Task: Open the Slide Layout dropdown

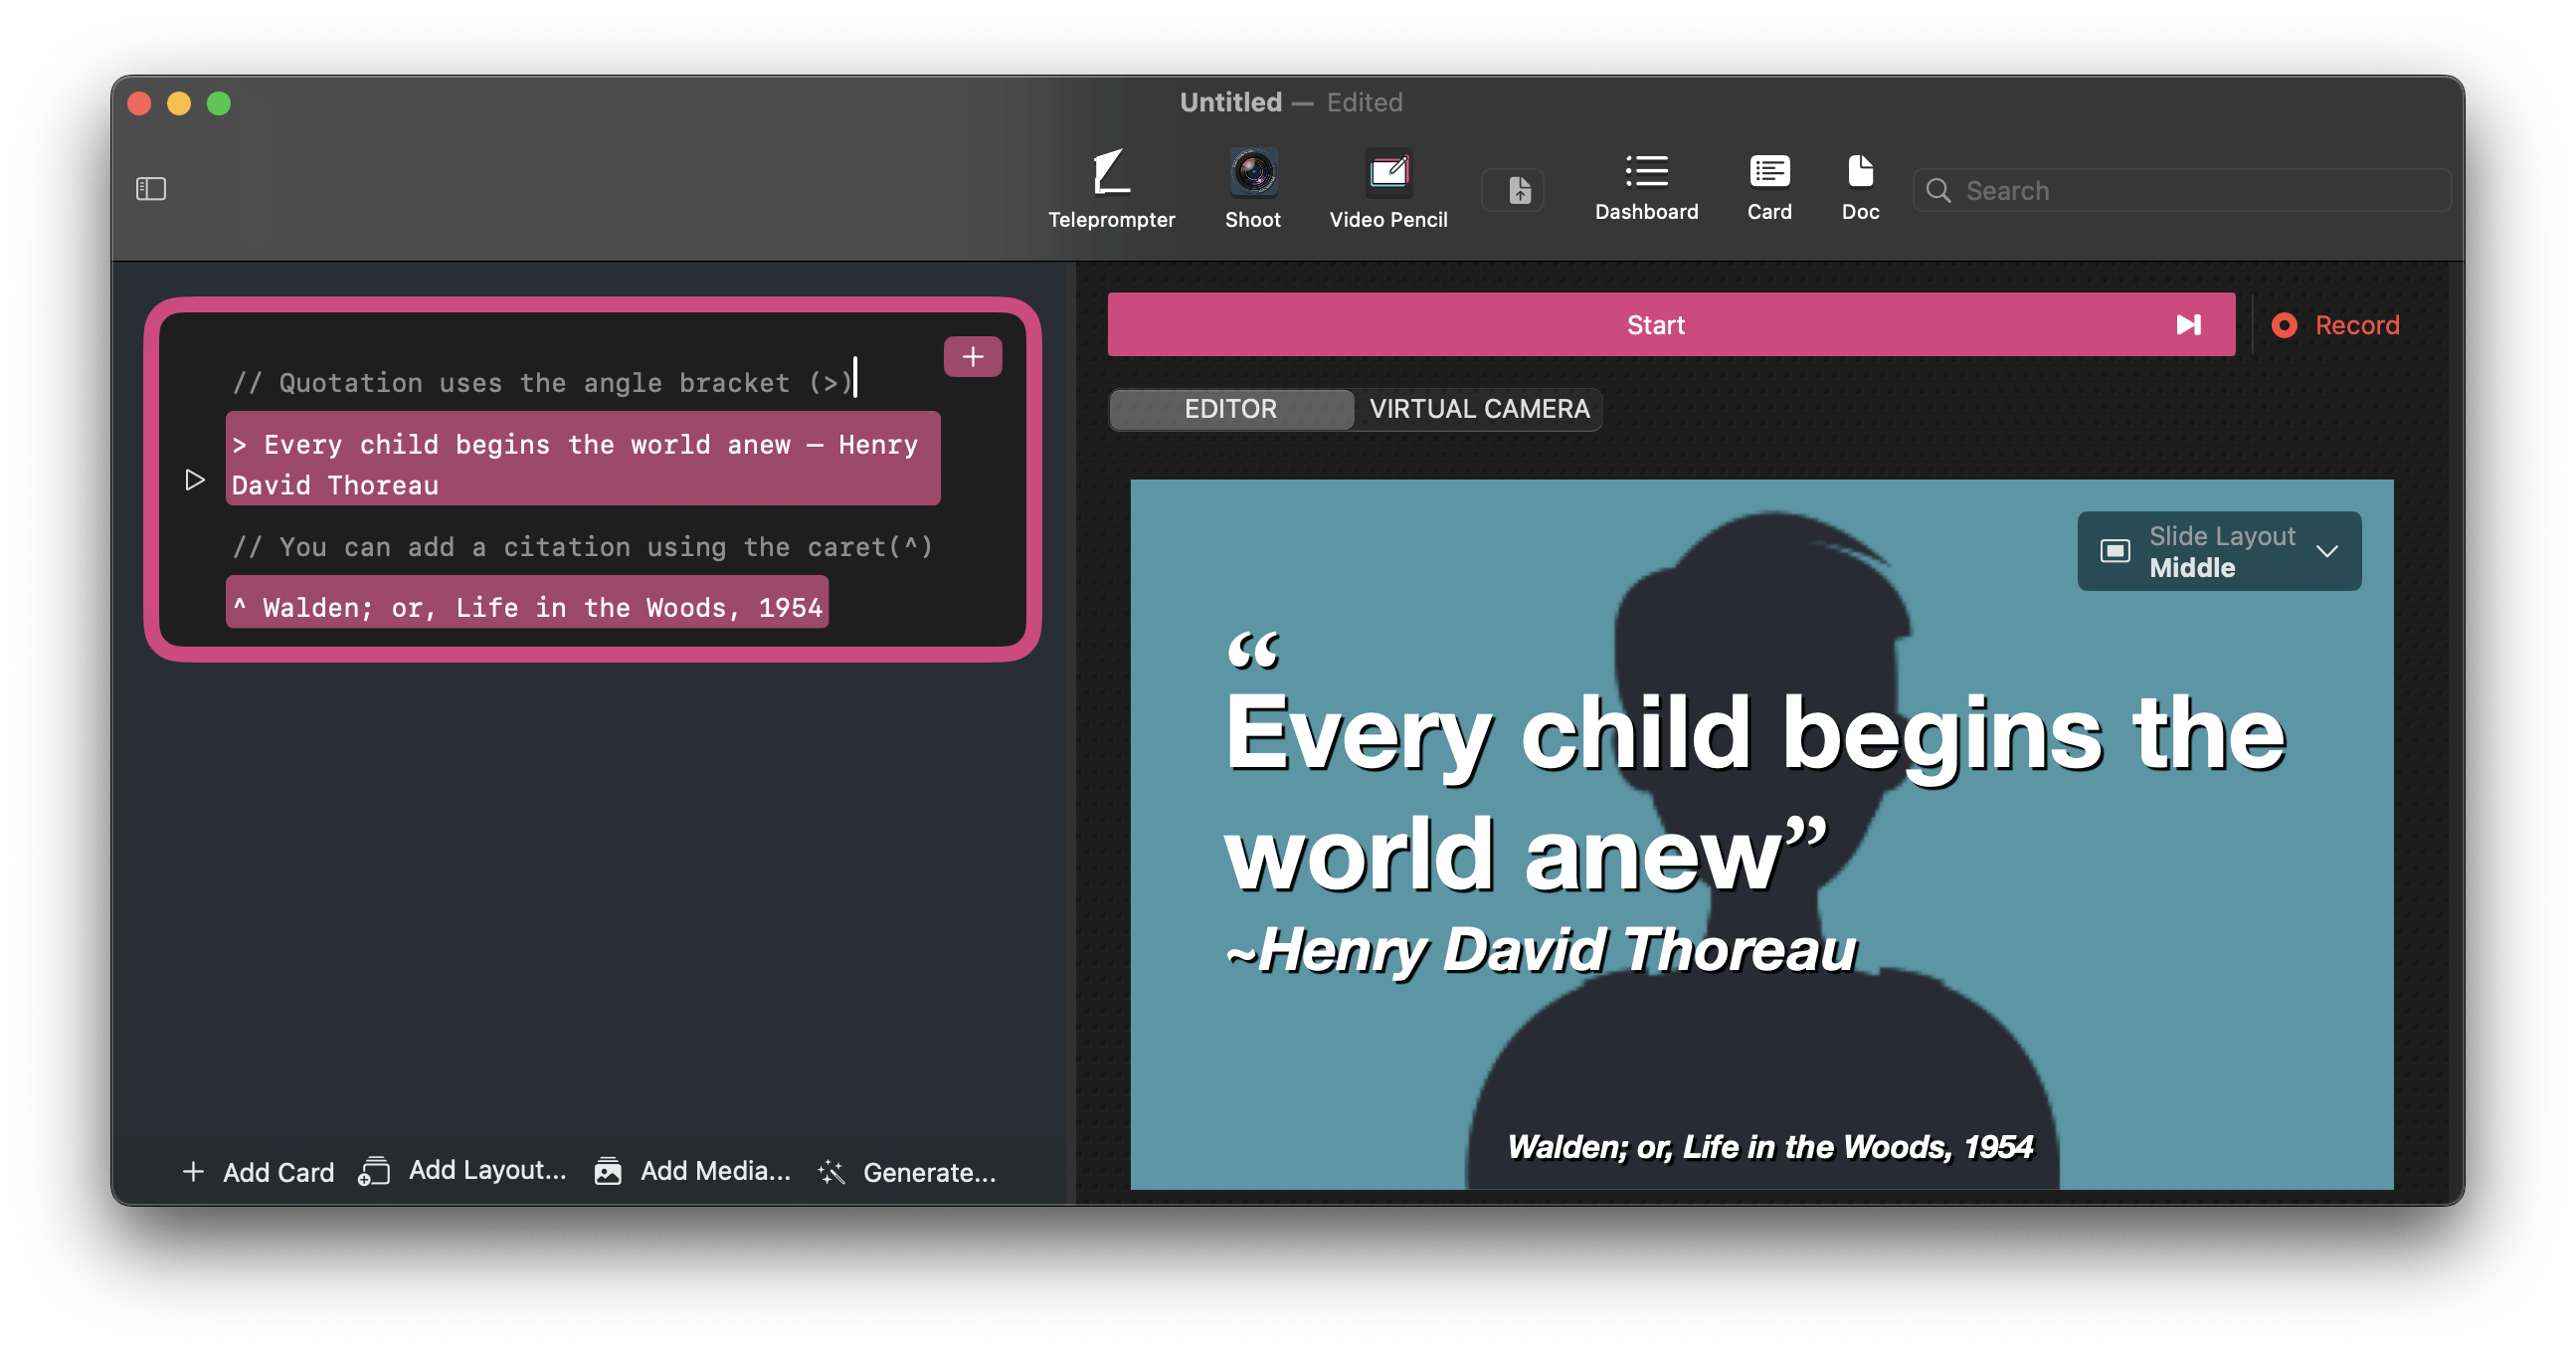Action: pos(2218,551)
